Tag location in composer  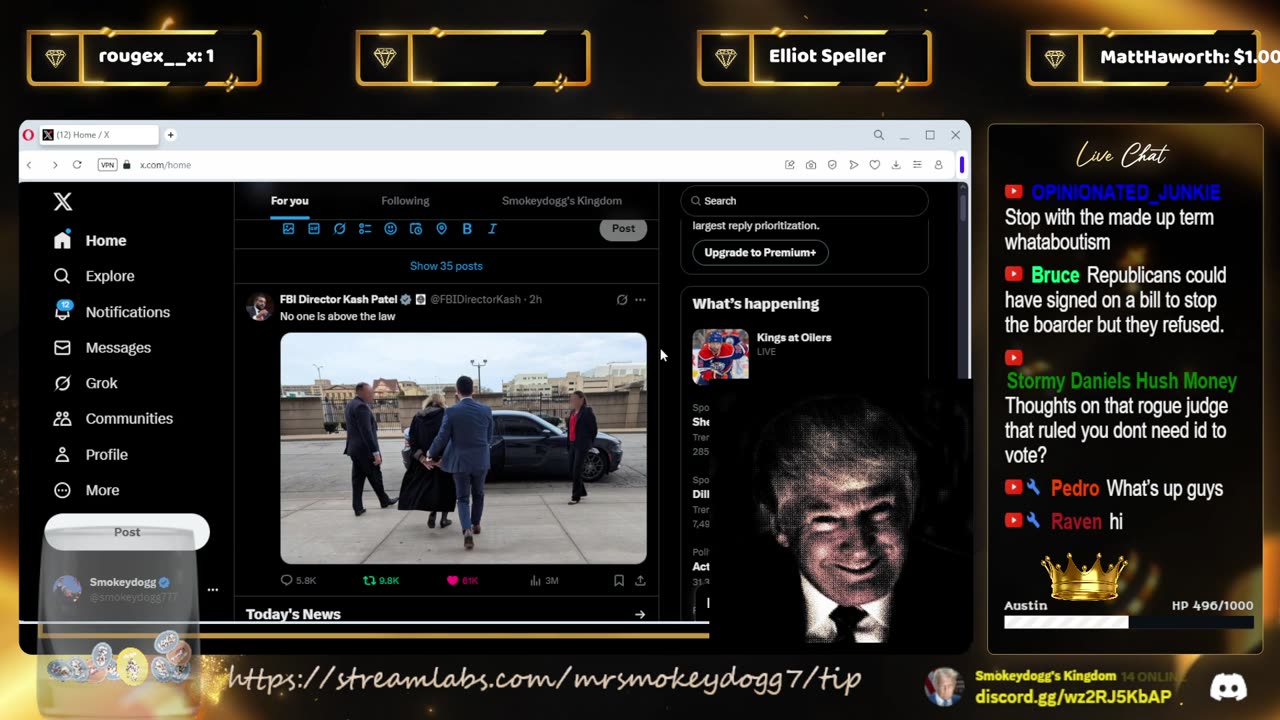[x=441, y=229]
